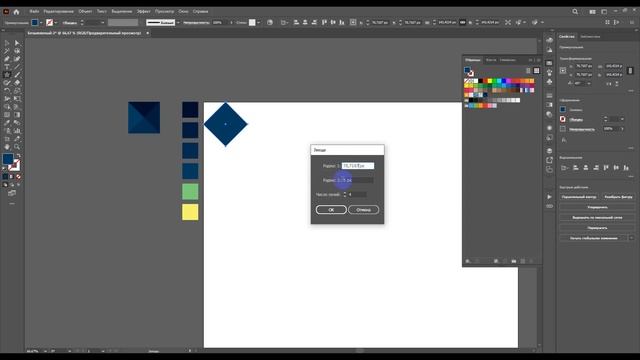
Task: Select the Eraser tool
Action: point(17,83)
